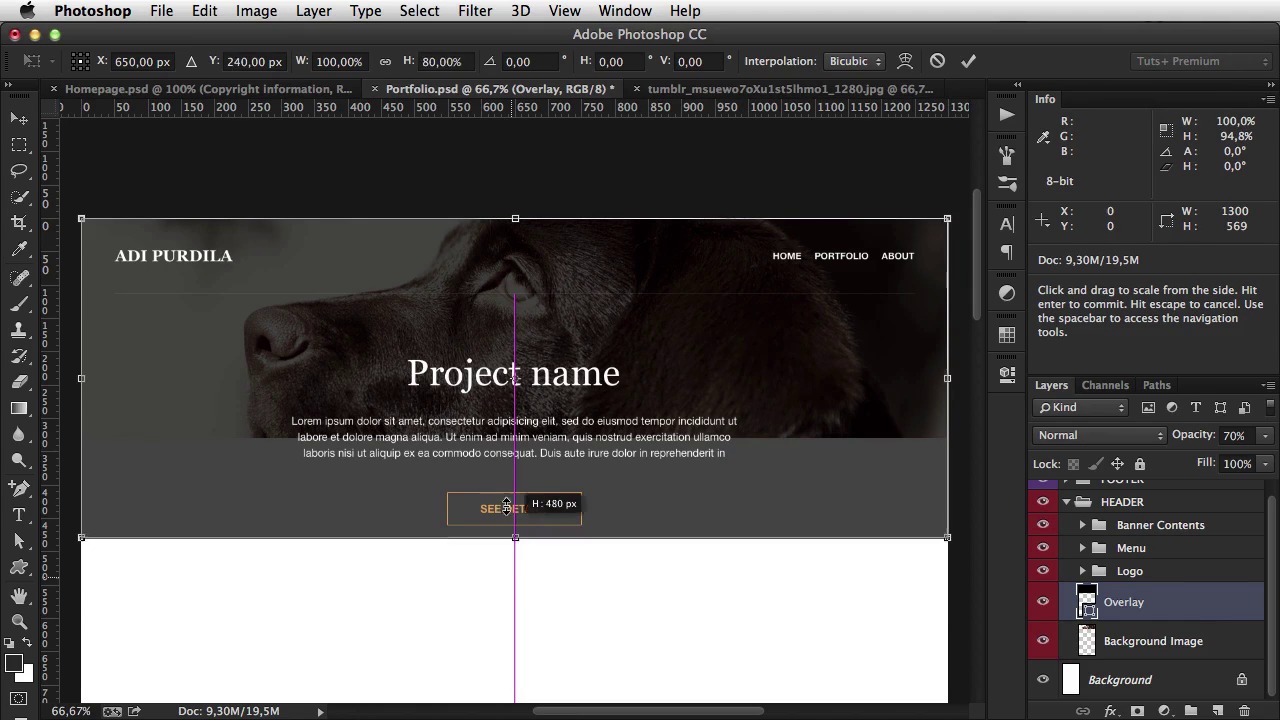Image resolution: width=1280 pixels, height=720 pixels.
Task: Hide the Overlay layer
Action: 1043,602
